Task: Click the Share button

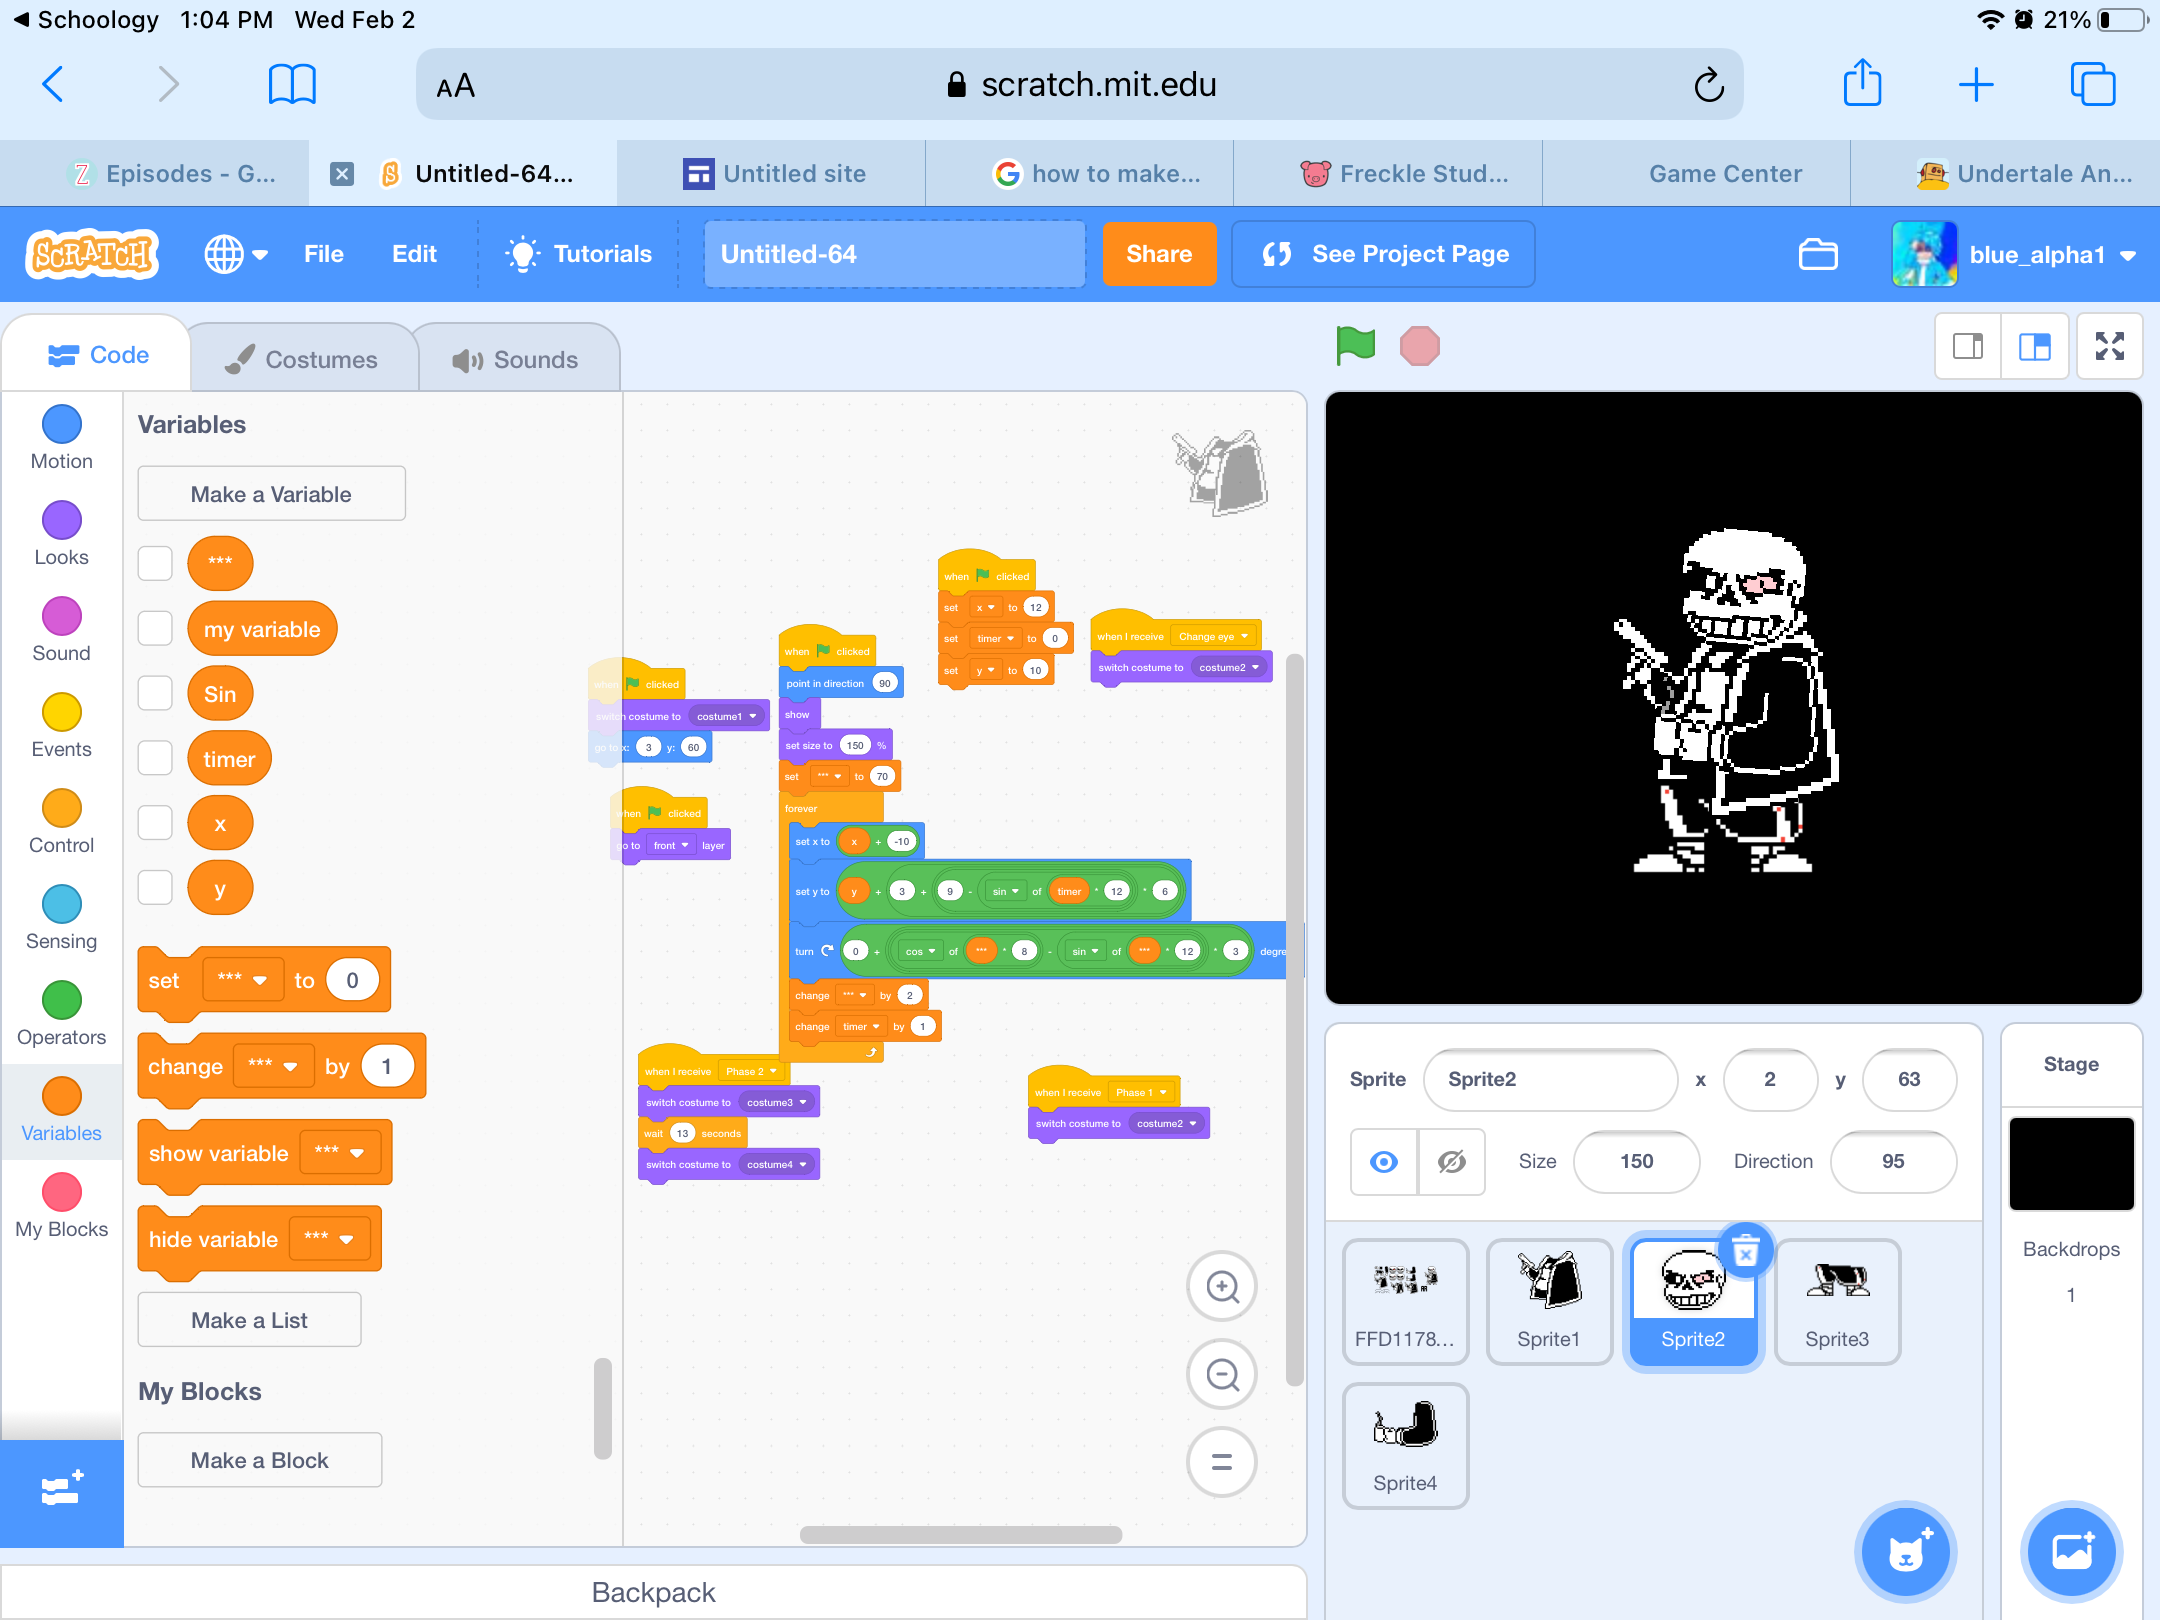Action: pyautogui.click(x=1159, y=254)
